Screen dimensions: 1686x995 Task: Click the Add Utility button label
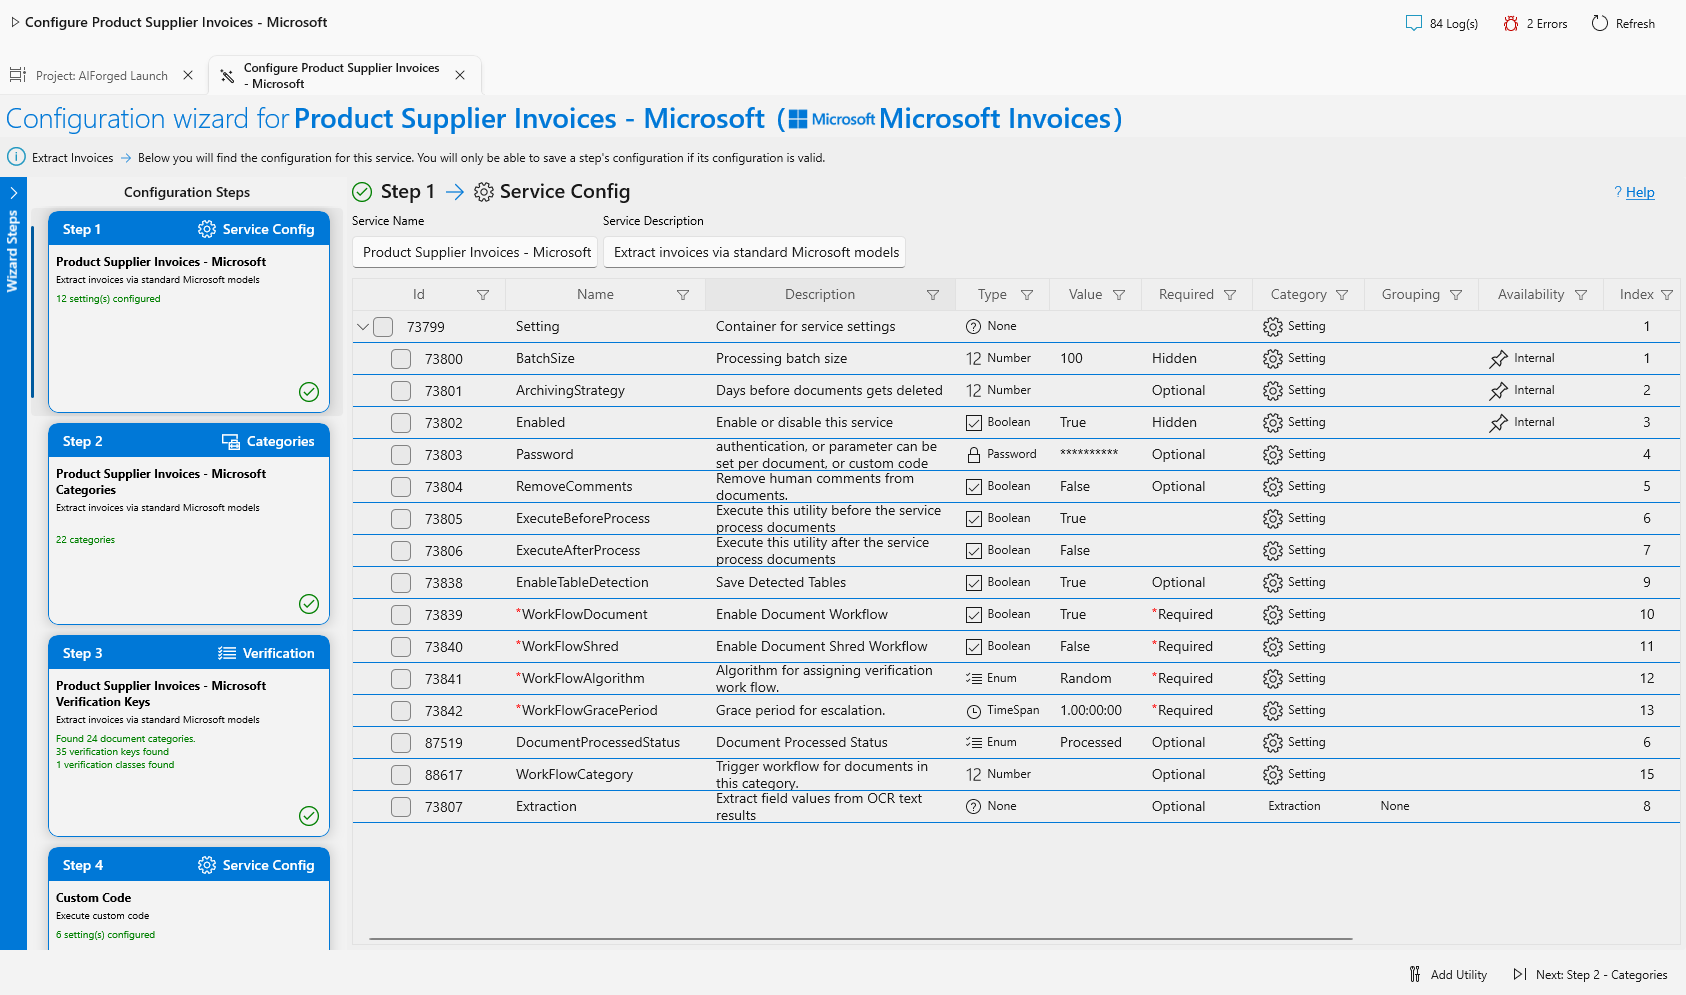(x=1458, y=975)
